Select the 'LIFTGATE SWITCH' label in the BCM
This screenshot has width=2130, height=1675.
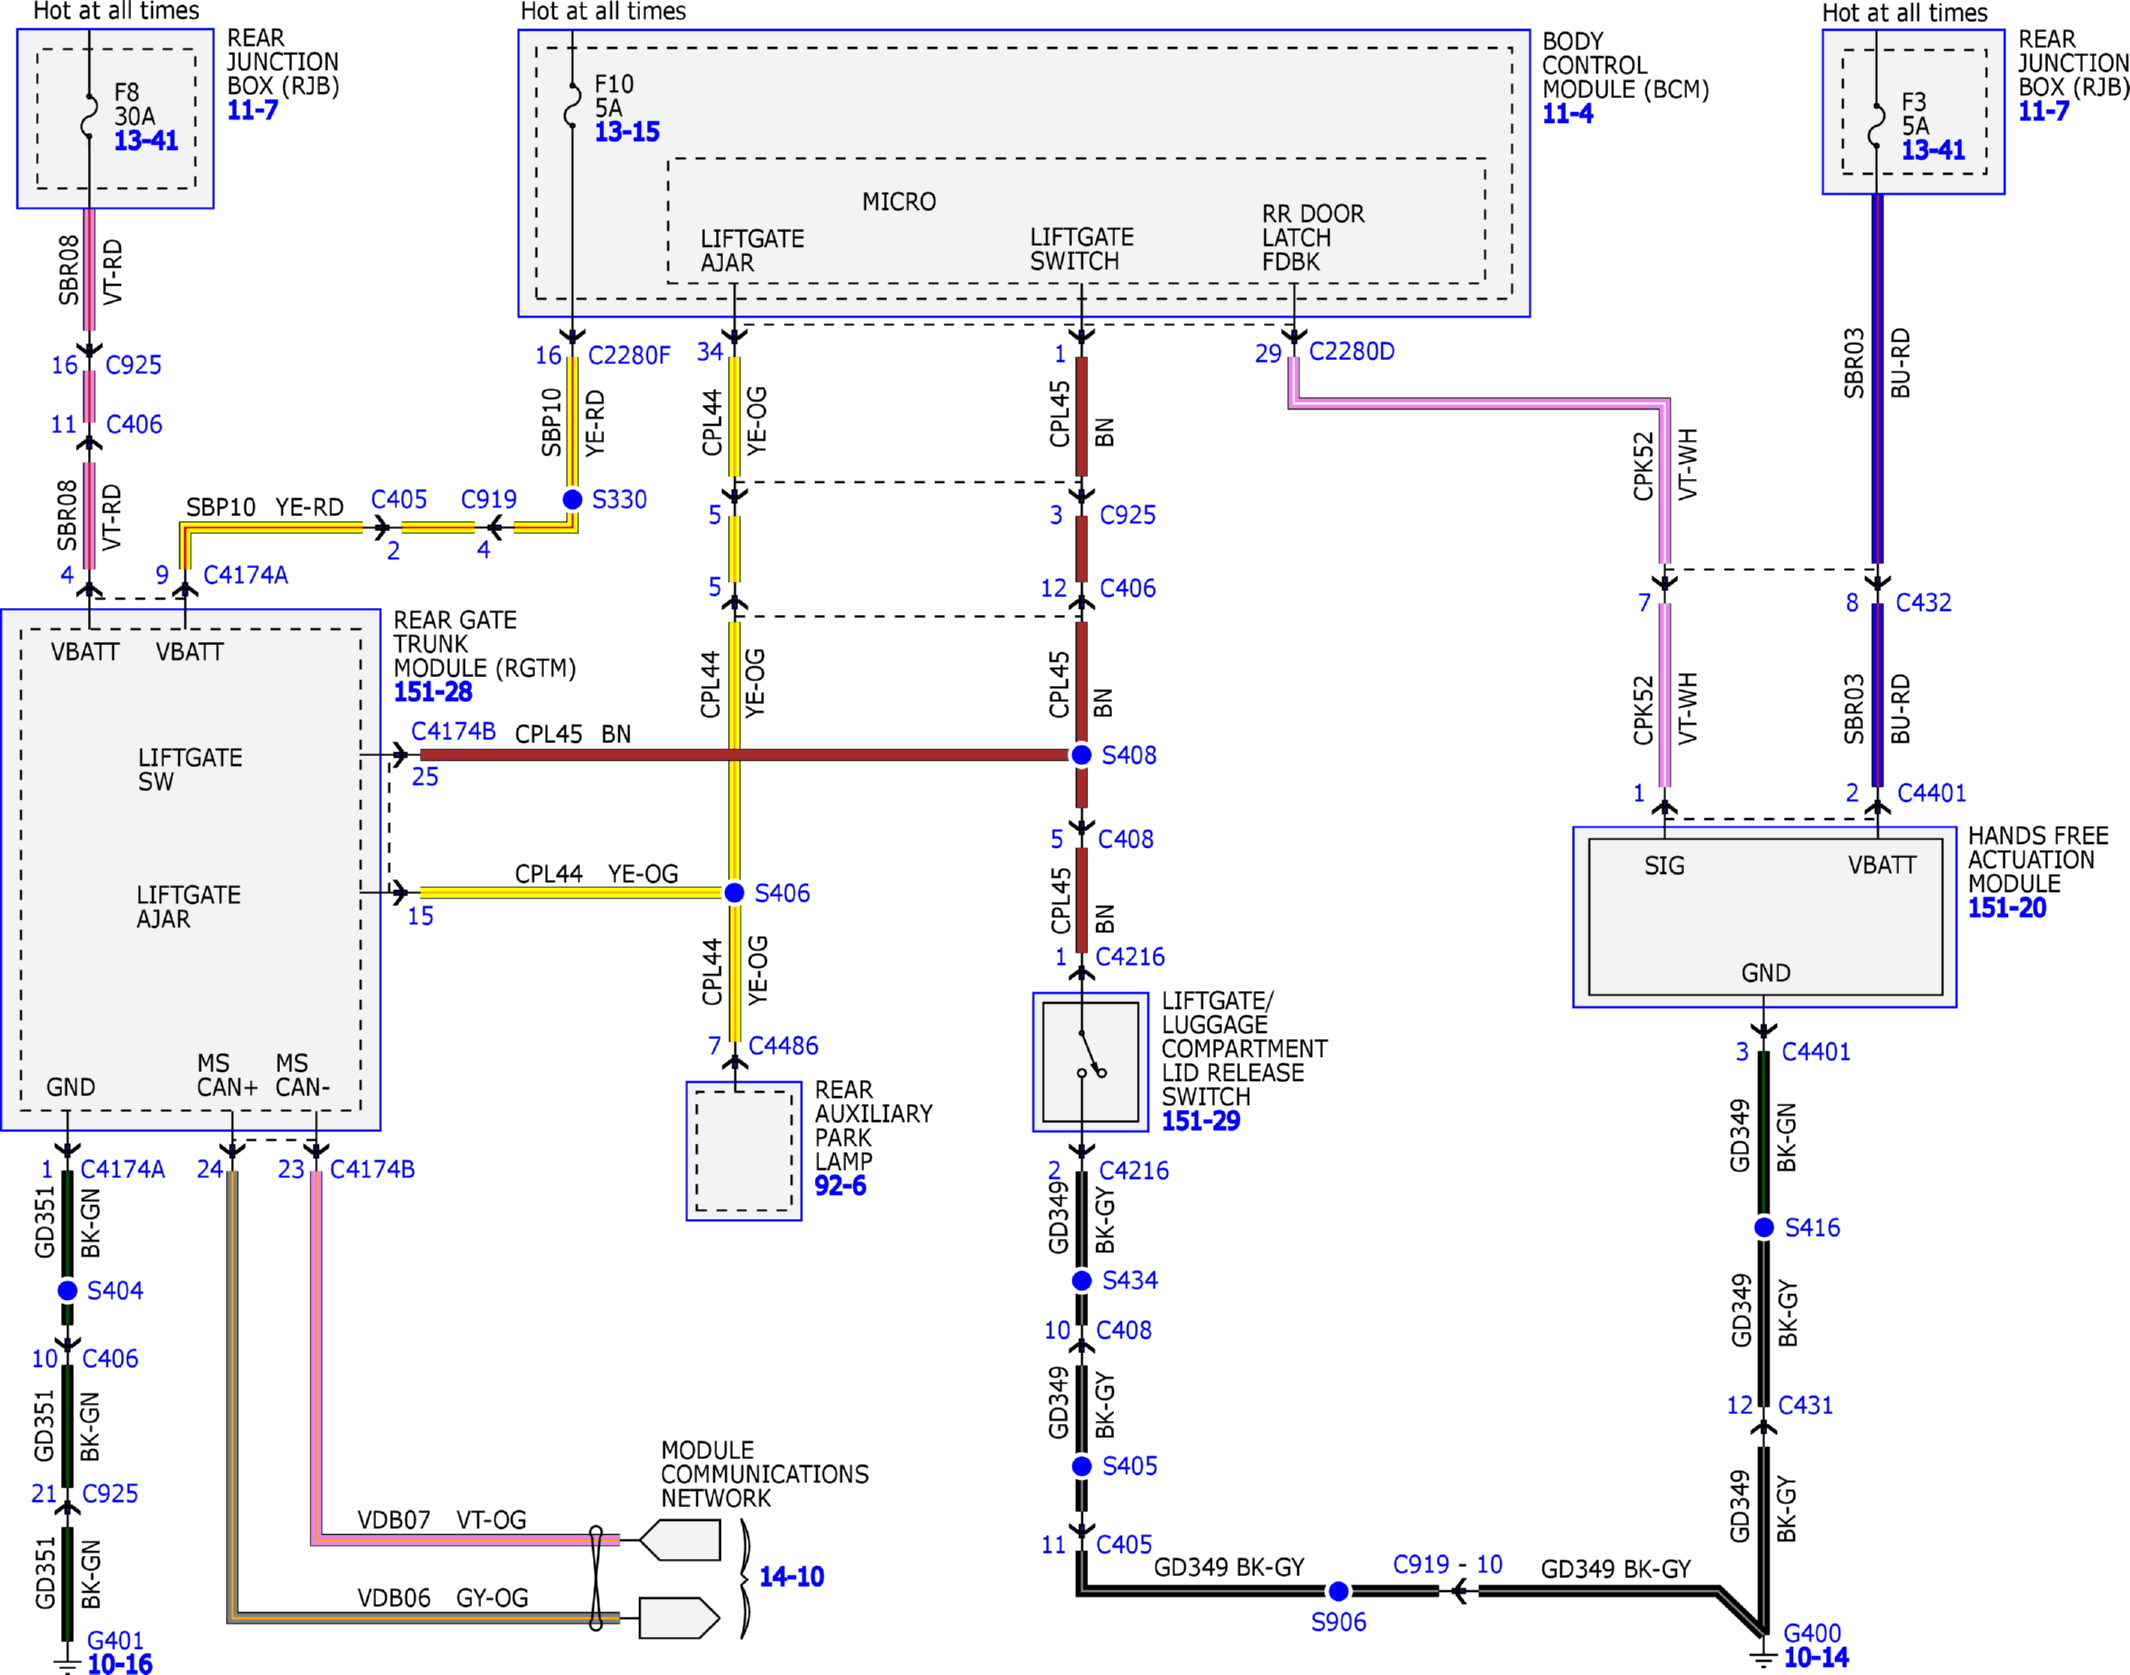(x=1082, y=250)
